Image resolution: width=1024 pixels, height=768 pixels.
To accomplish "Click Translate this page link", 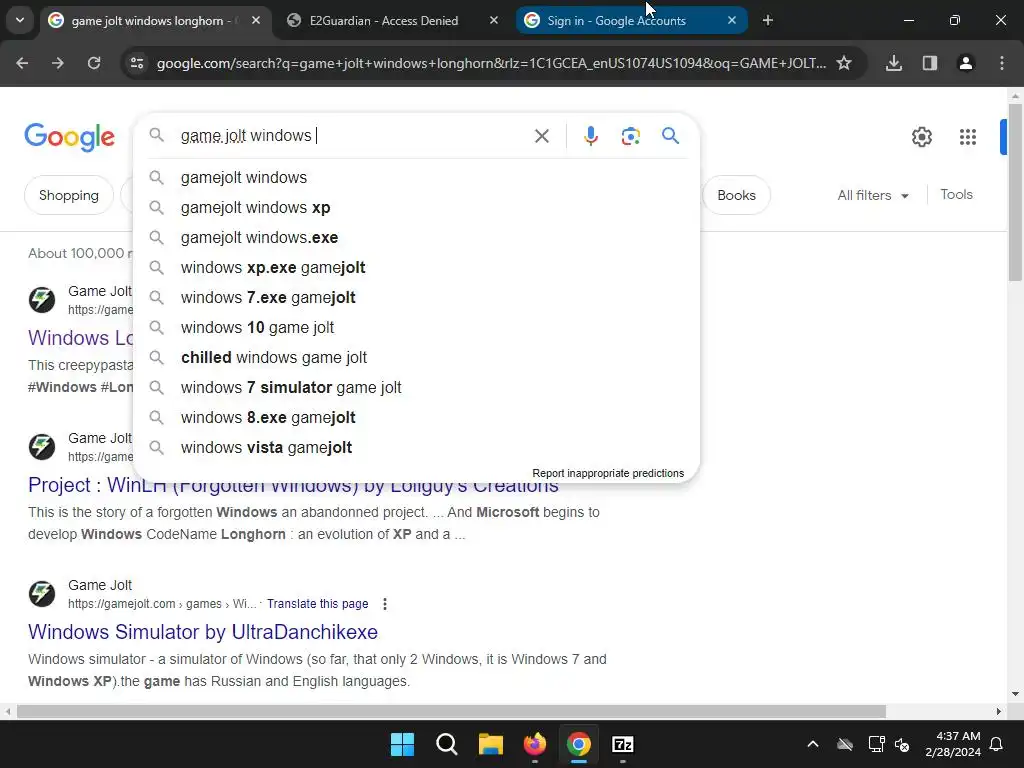I will (317, 604).
